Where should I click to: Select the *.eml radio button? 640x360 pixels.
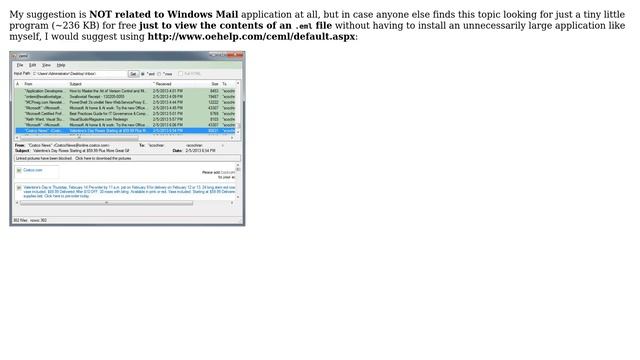pos(143,74)
